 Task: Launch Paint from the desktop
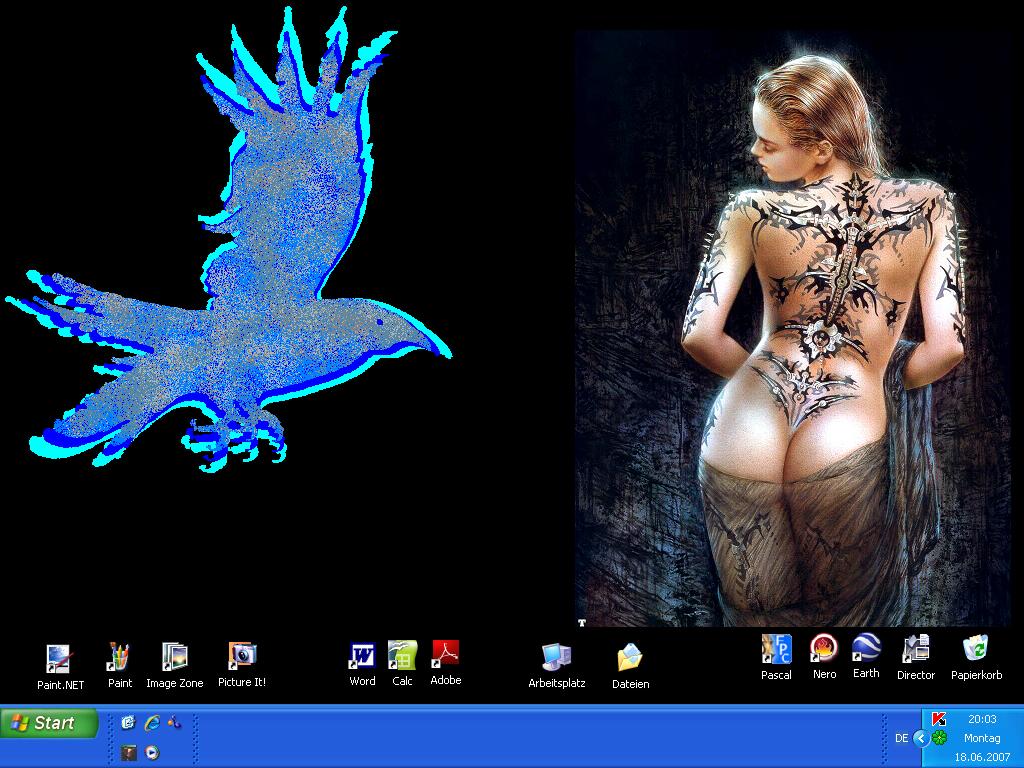120,658
